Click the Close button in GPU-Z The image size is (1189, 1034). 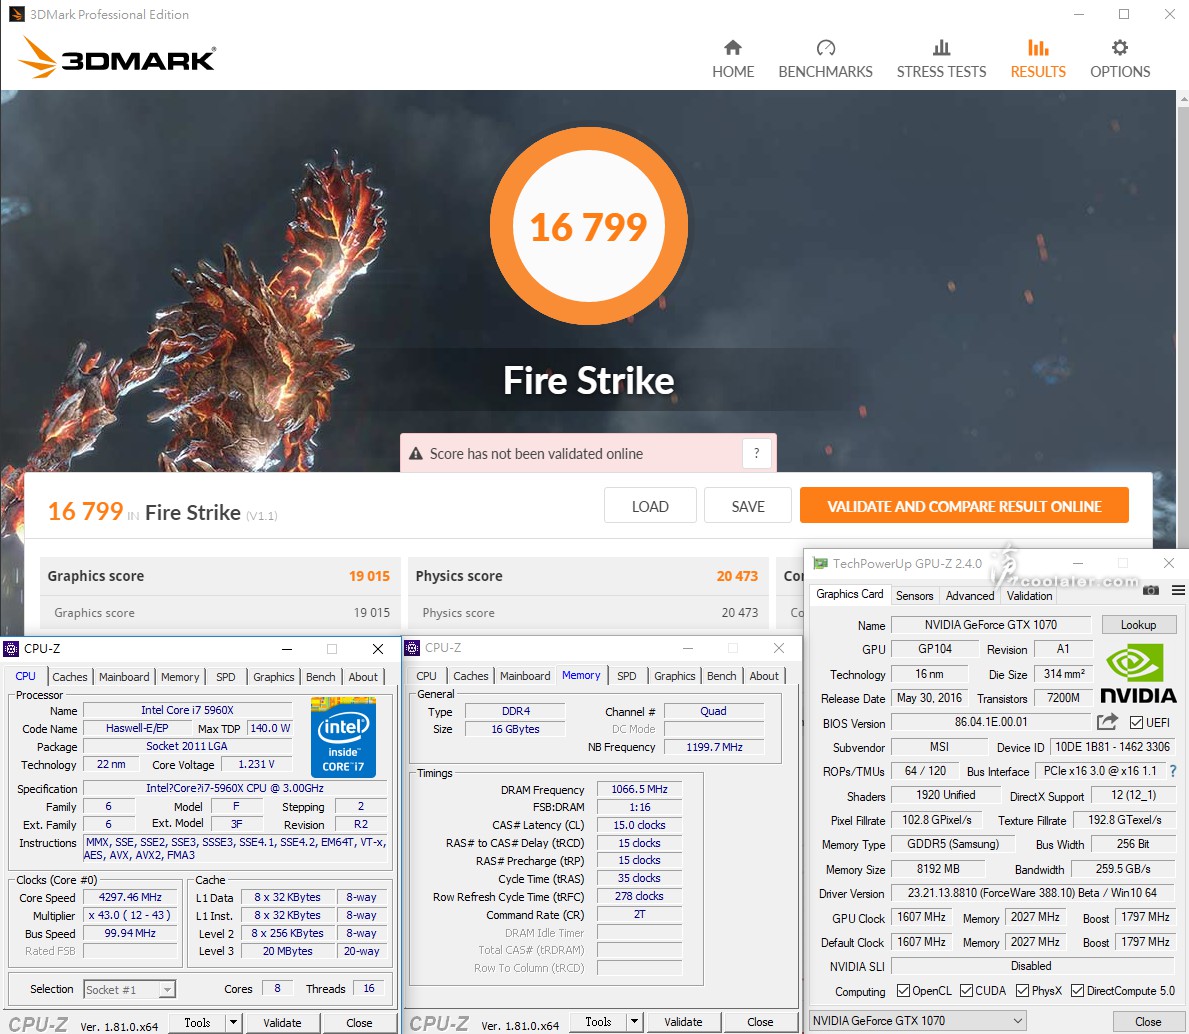click(1147, 1021)
